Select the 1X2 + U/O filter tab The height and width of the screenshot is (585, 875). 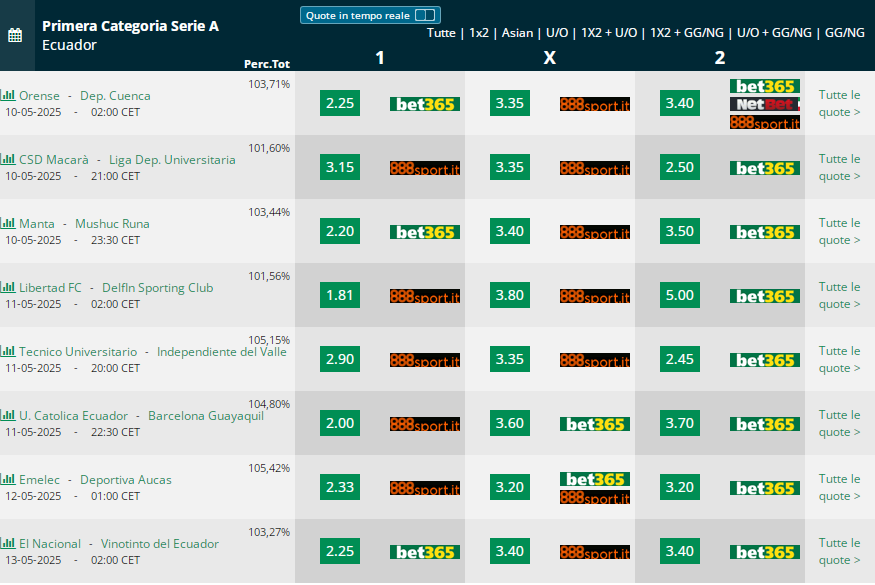(x=609, y=33)
